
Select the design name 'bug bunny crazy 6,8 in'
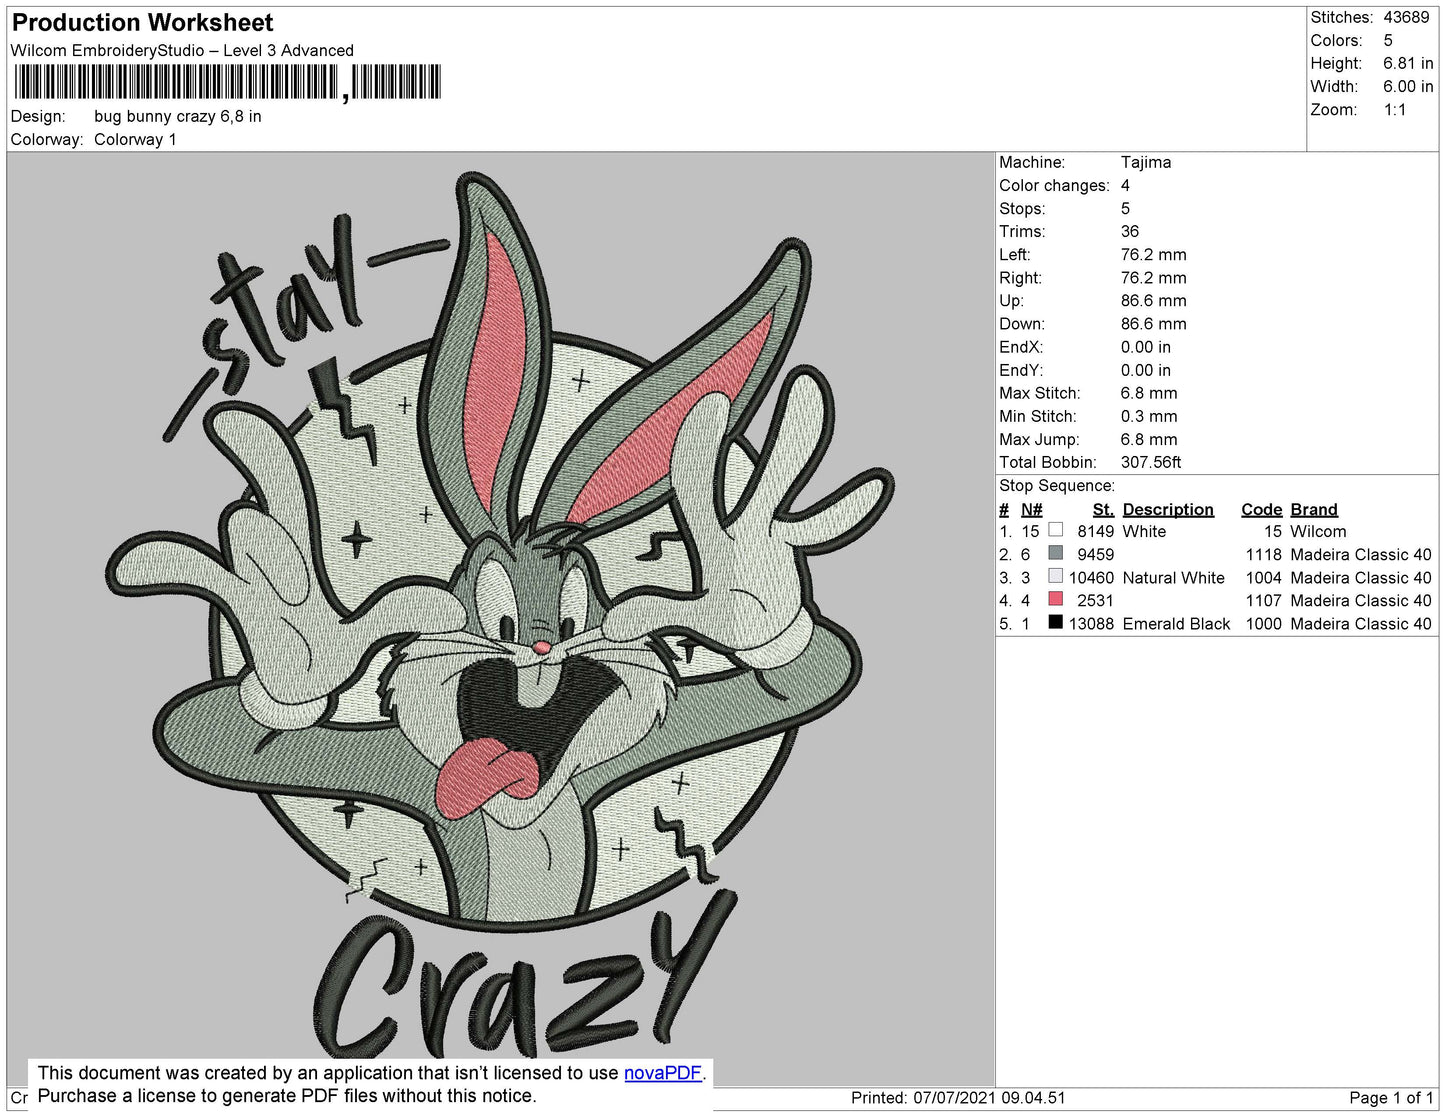pos(177,116)
